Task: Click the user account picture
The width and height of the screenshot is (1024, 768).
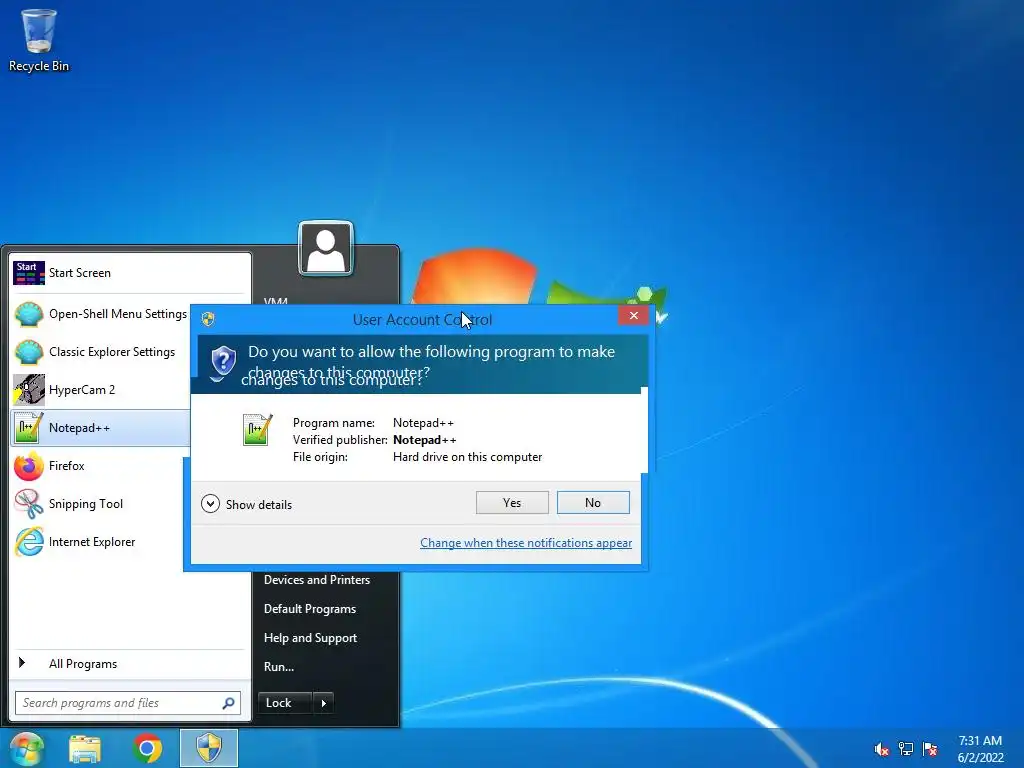Action: point(326,249)
